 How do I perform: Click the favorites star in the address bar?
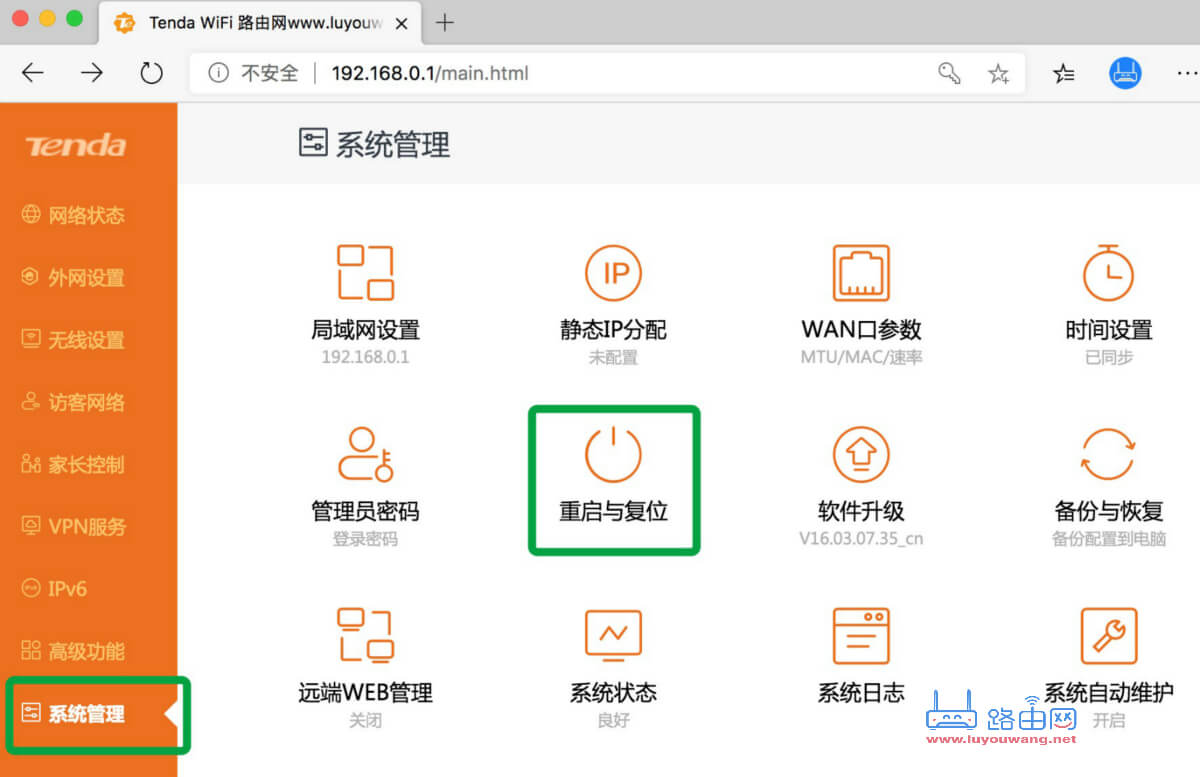tap(998, 72)
